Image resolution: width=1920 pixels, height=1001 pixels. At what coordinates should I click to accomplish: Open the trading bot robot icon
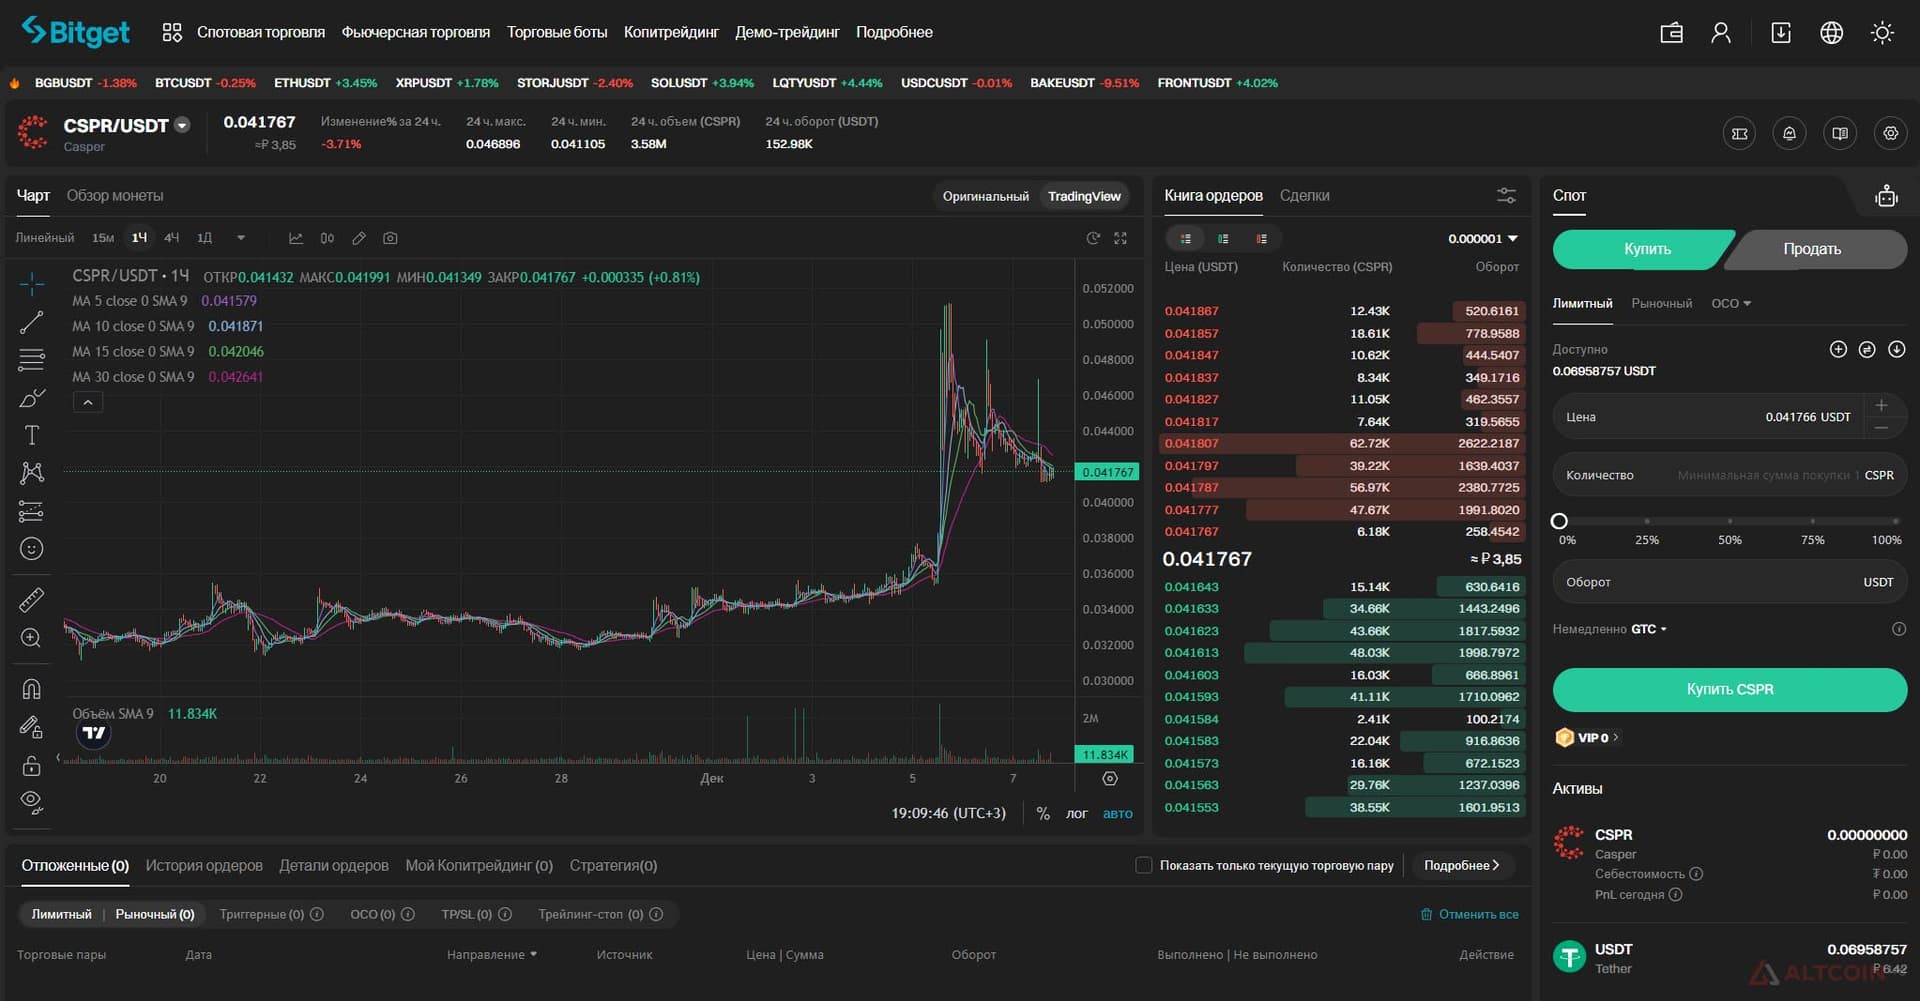pos(1886,196)
